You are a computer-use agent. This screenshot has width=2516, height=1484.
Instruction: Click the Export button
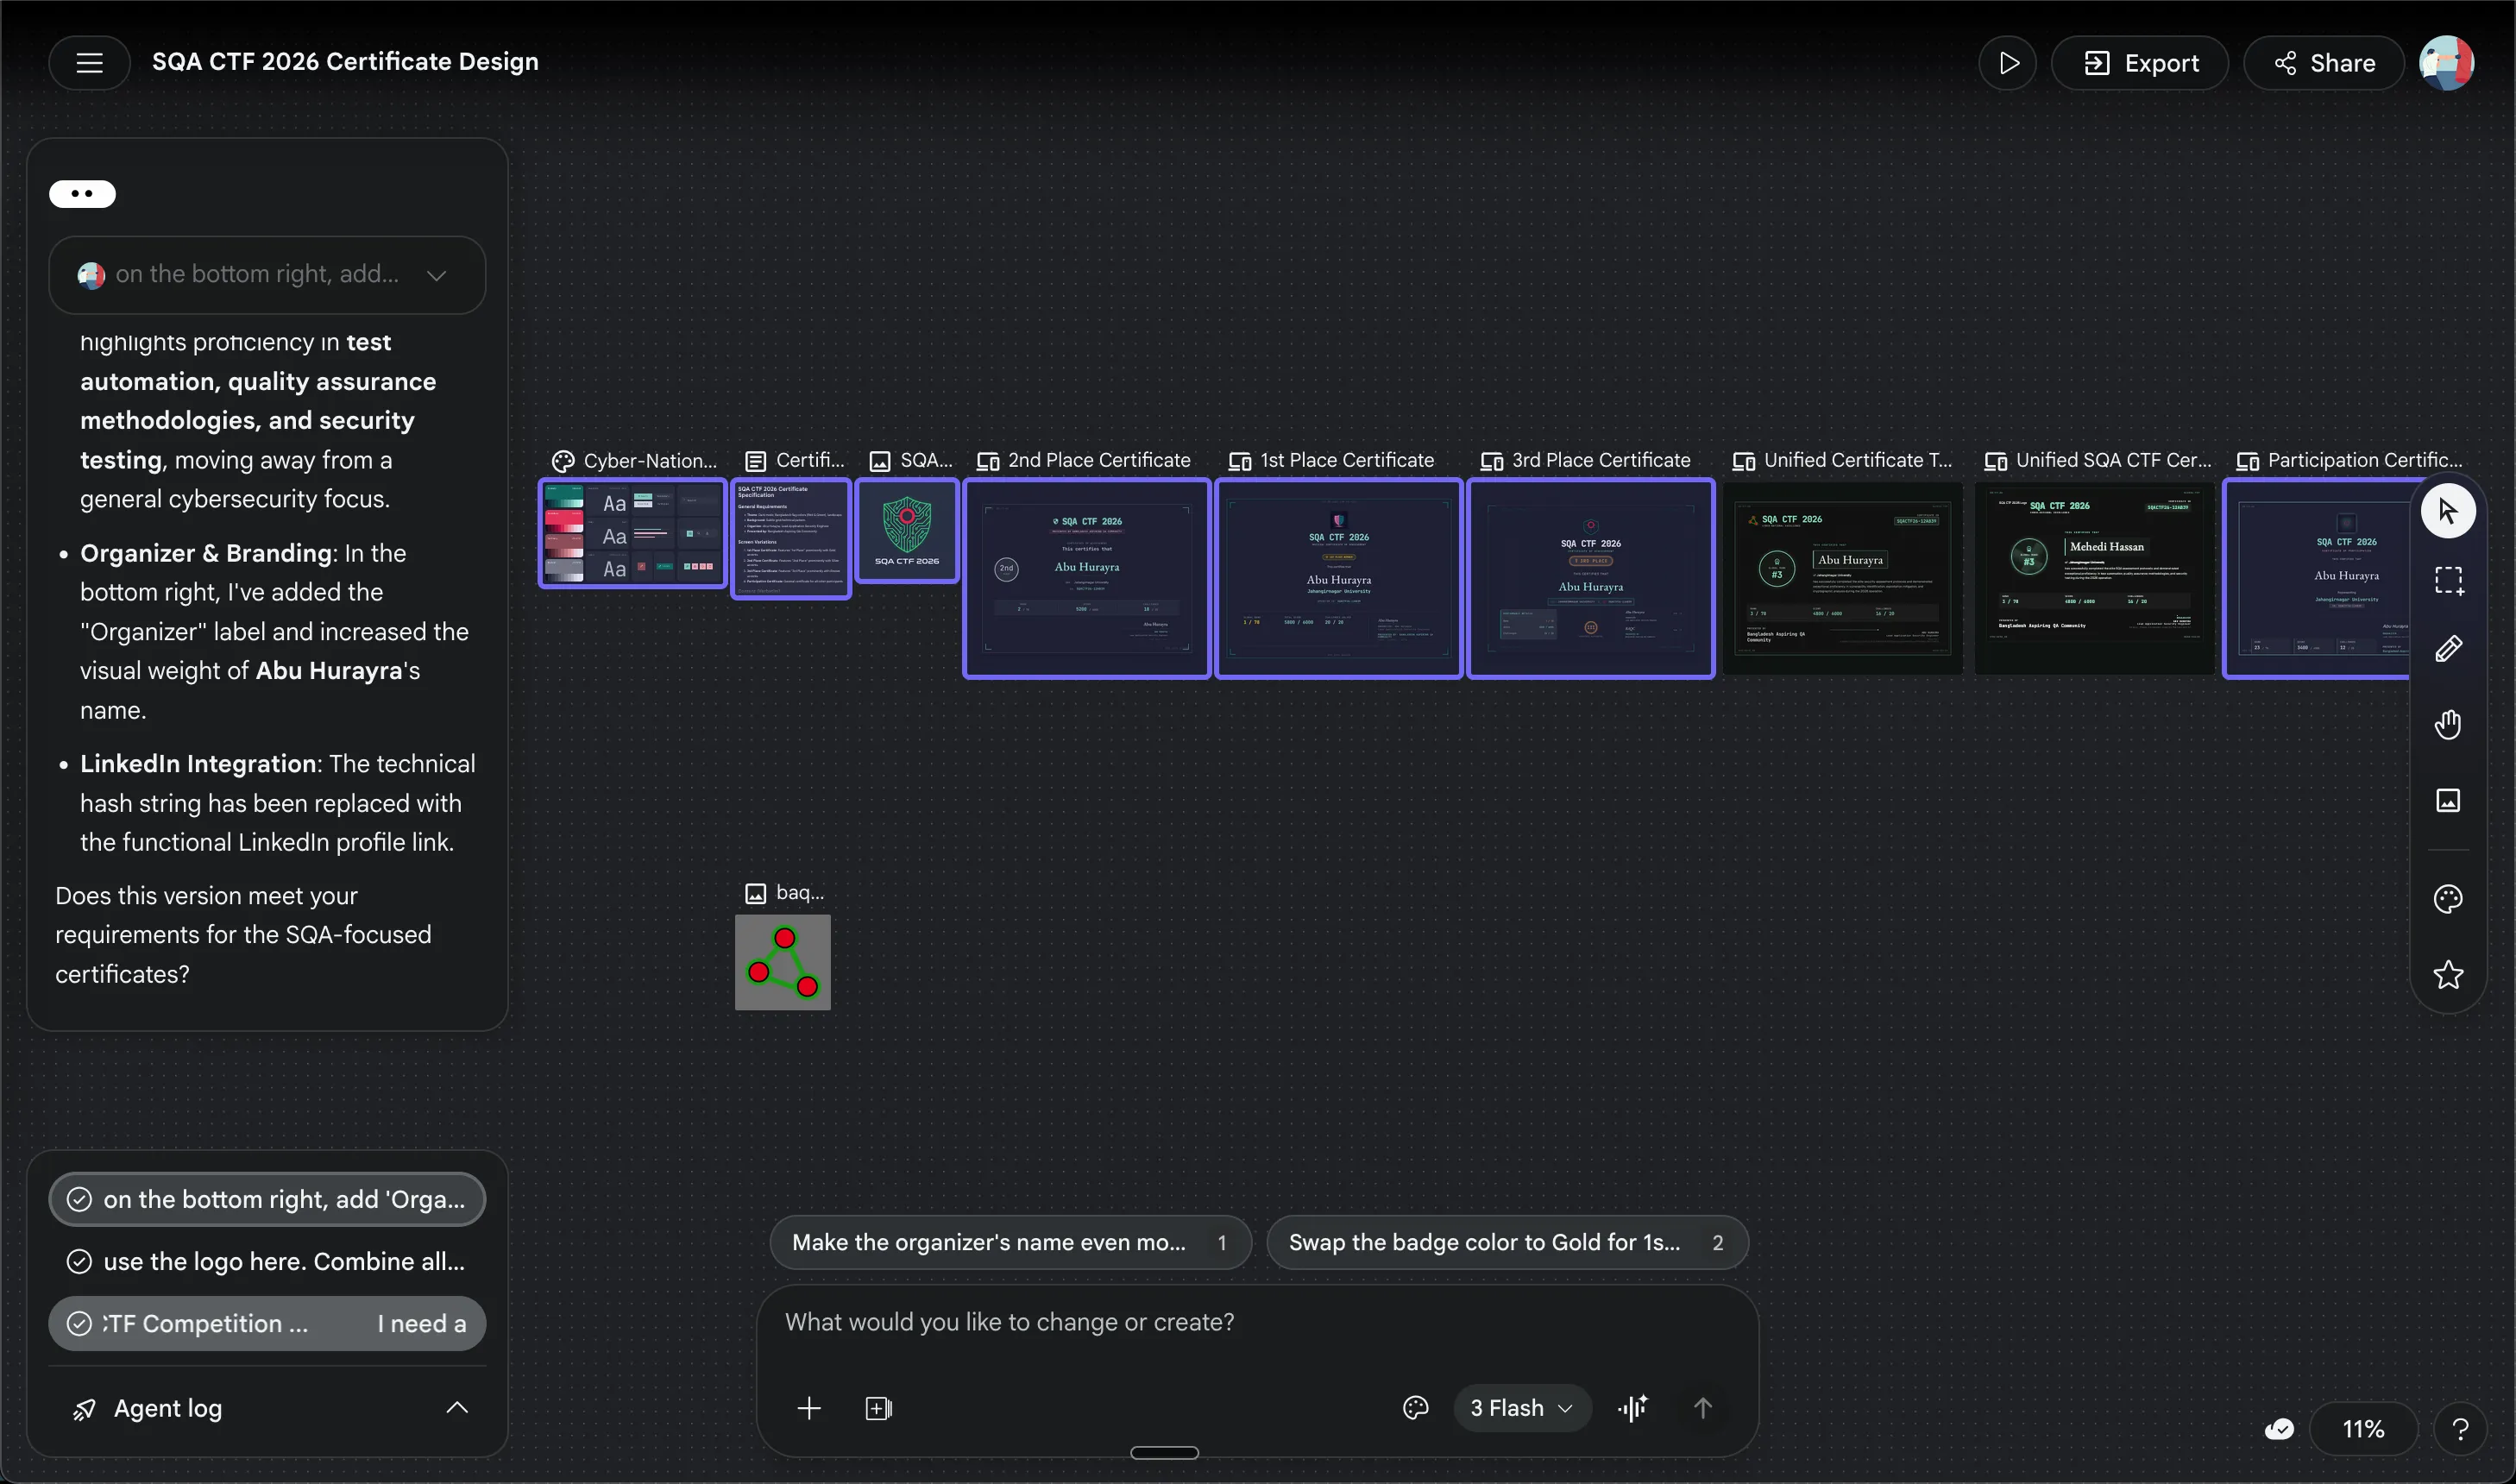[x=2140, y=63]
